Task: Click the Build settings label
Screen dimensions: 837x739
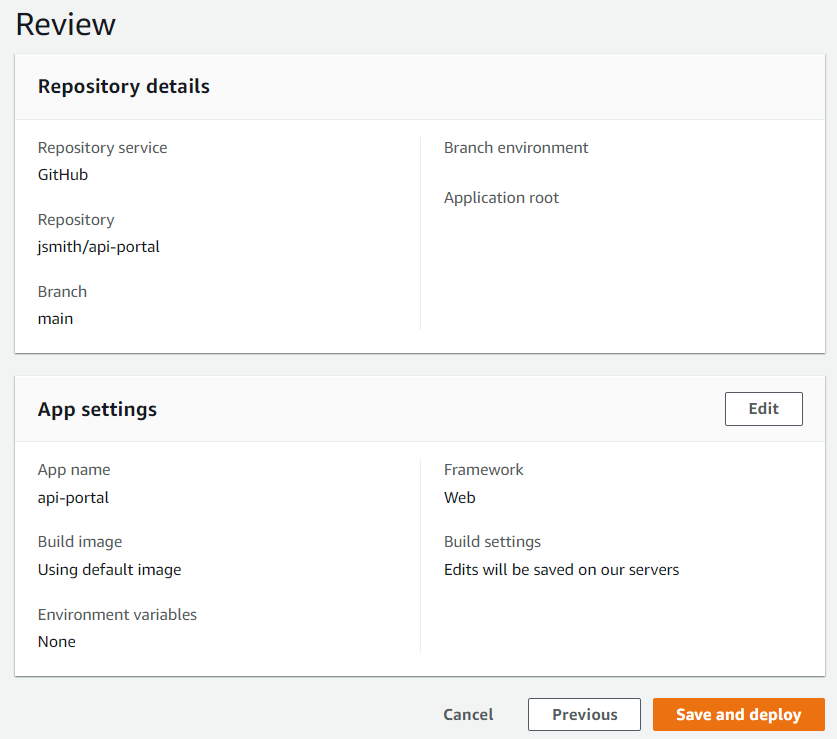Action: click(x=492, y=542)
